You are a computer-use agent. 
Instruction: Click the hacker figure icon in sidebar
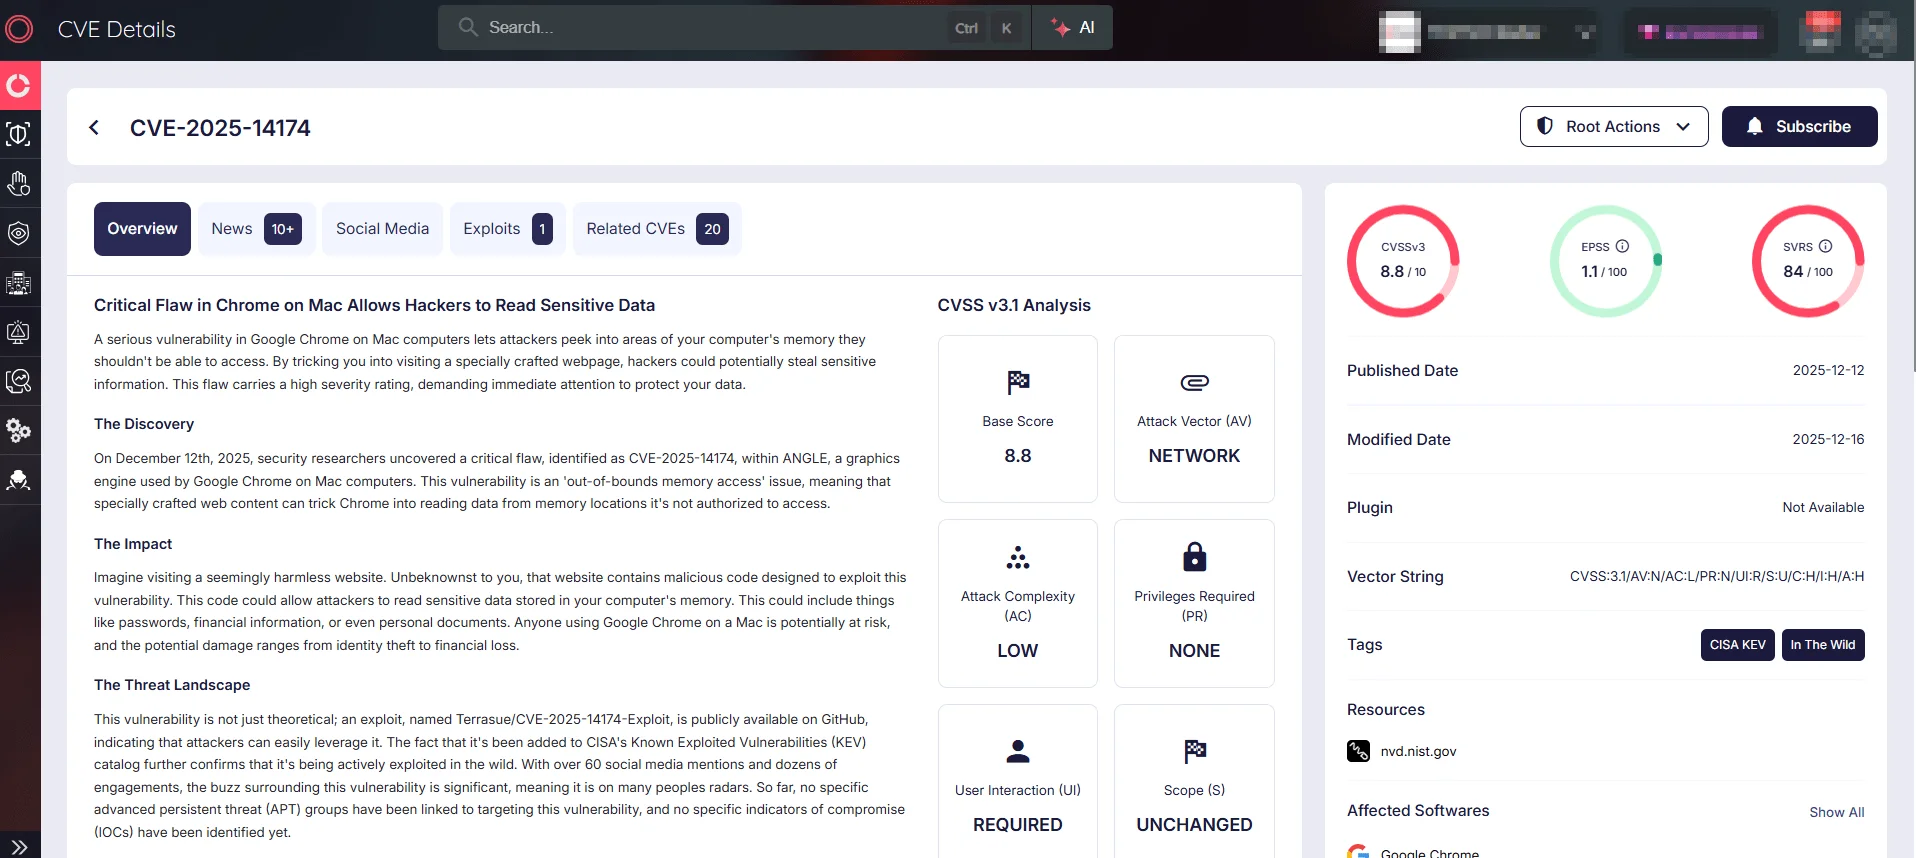pyautogui.click(x=19, y=480)
